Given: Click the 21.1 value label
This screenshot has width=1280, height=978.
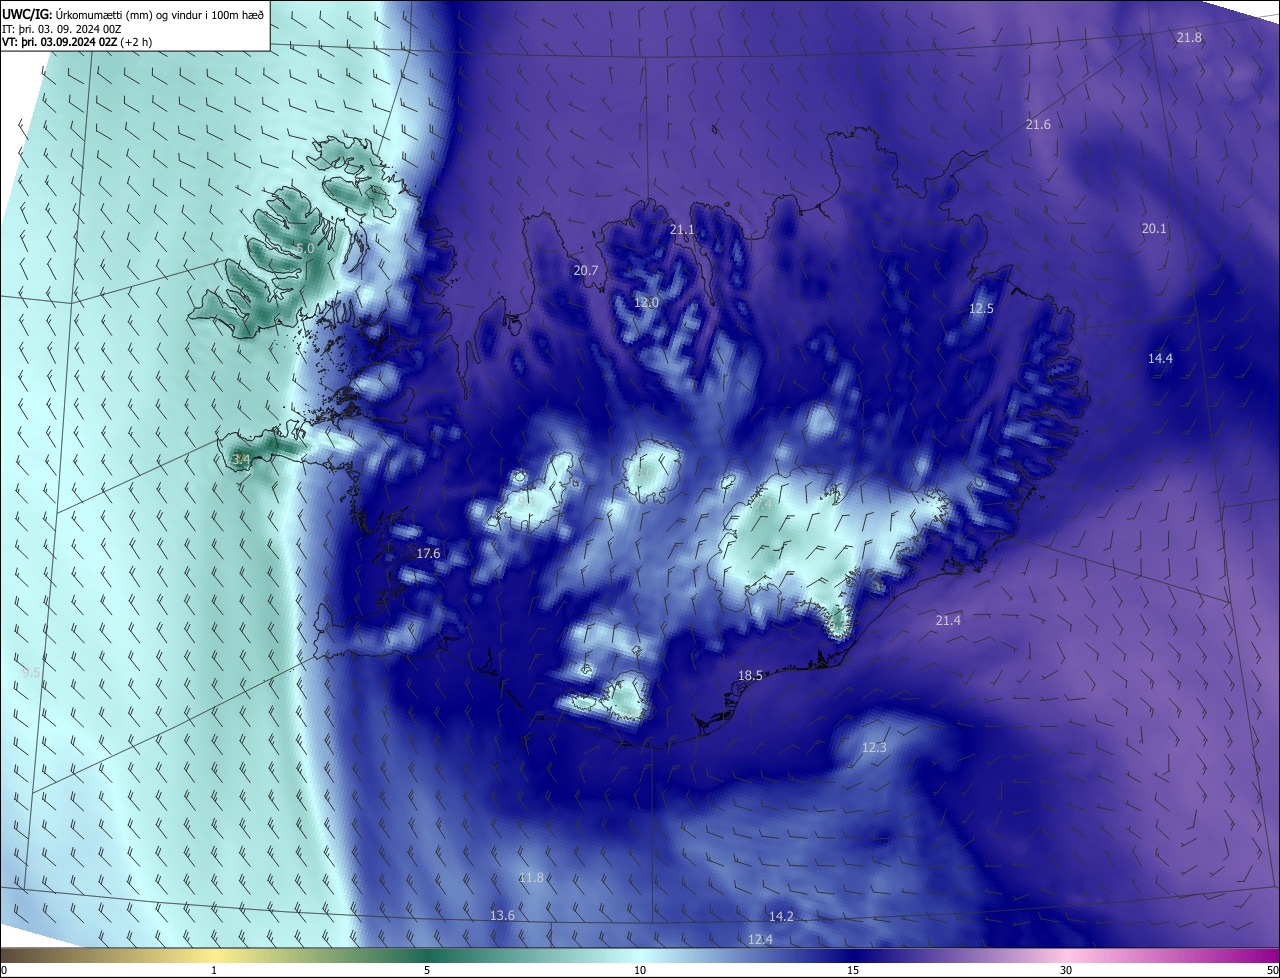Looking at the screenshot, I should [682, 229].
